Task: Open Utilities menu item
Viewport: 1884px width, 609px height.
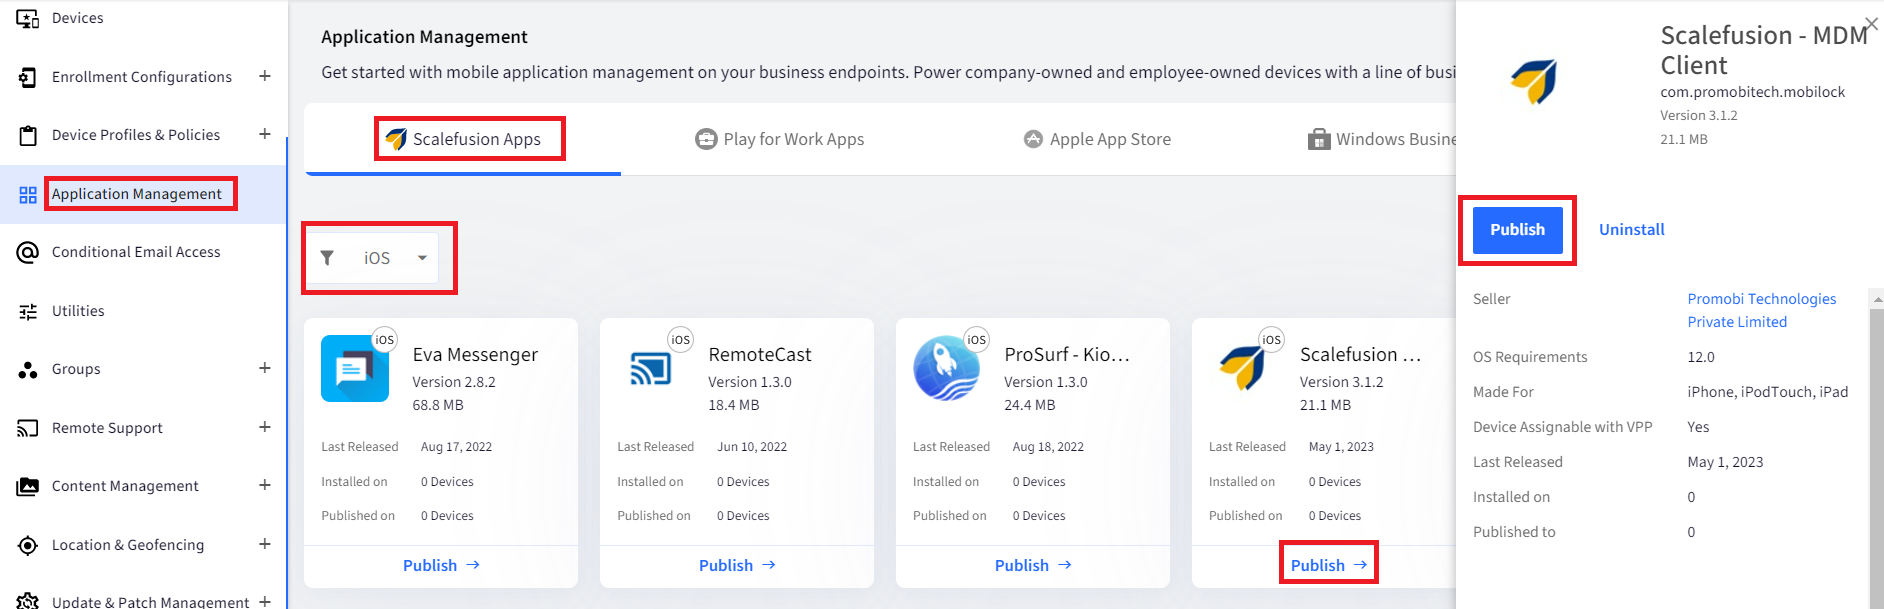Action: (78, 311)
